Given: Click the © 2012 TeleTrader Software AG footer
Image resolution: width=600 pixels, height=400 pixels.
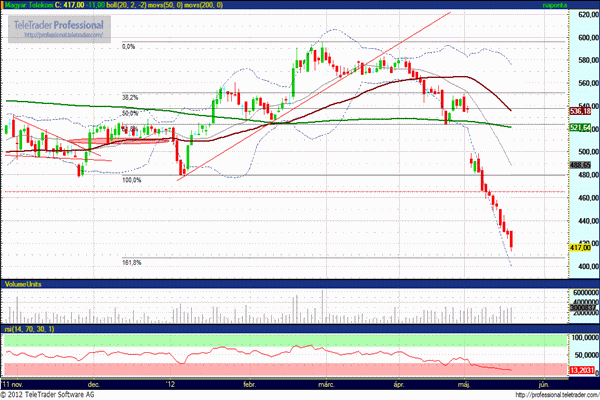Looking at the screenshot, I should 47,395.
